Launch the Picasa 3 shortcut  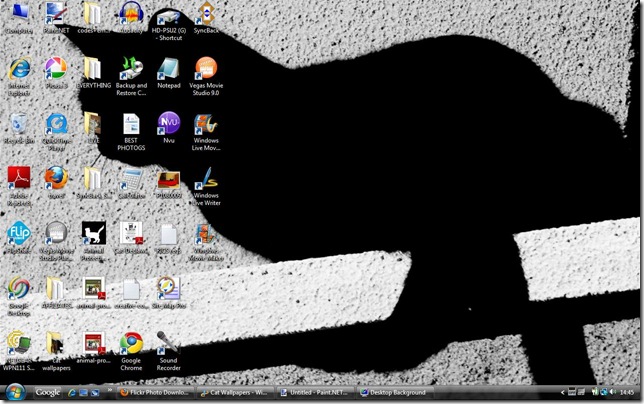click(x=56, y=73)
